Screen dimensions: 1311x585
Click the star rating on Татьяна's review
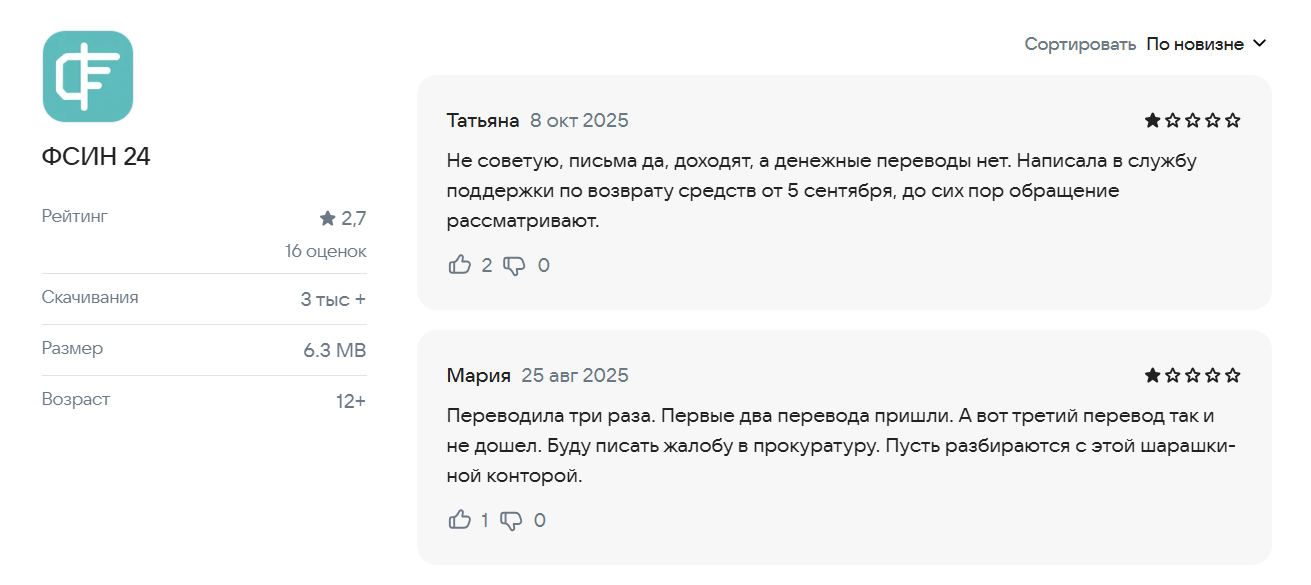pyautogui.click(x=1192, y=121)
